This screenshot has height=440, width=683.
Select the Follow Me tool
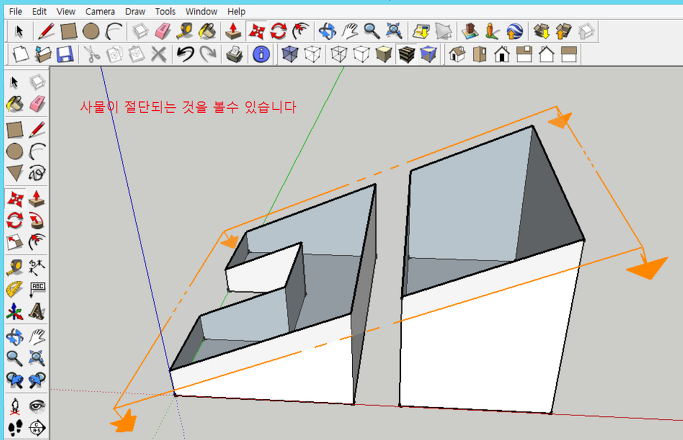(37, 221)
